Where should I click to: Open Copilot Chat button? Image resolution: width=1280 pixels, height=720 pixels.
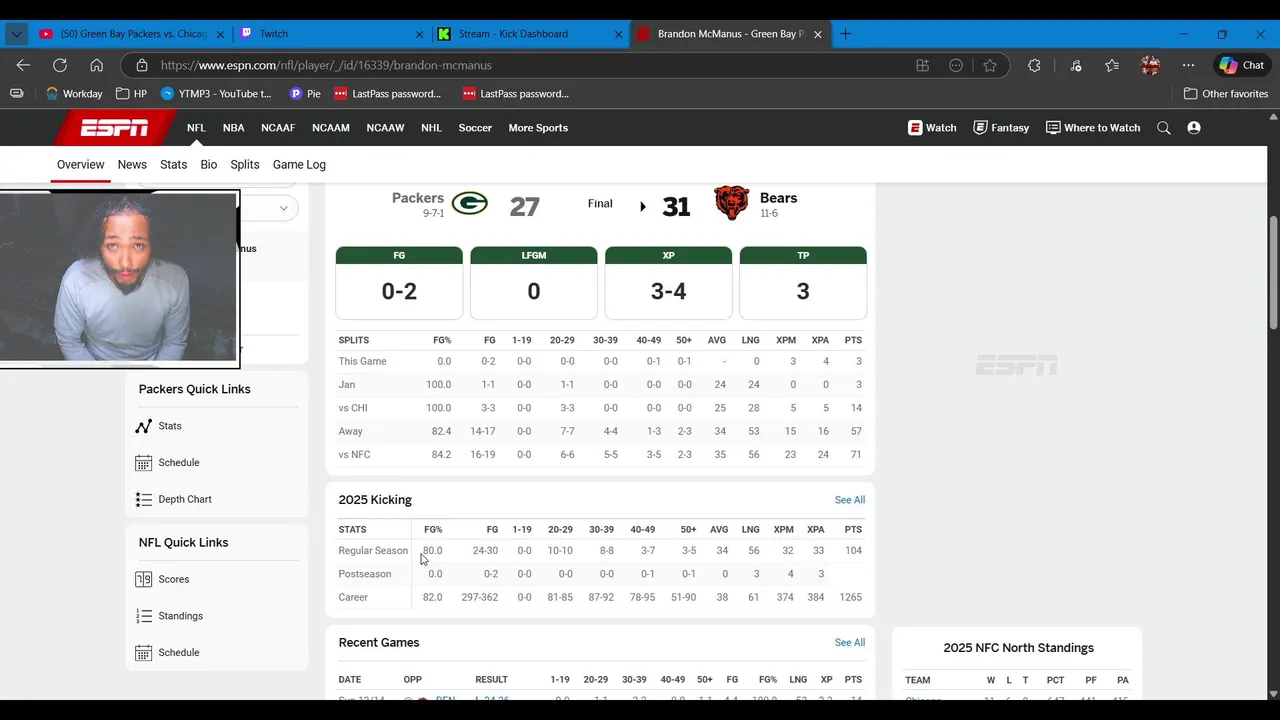pos(1241,65)
